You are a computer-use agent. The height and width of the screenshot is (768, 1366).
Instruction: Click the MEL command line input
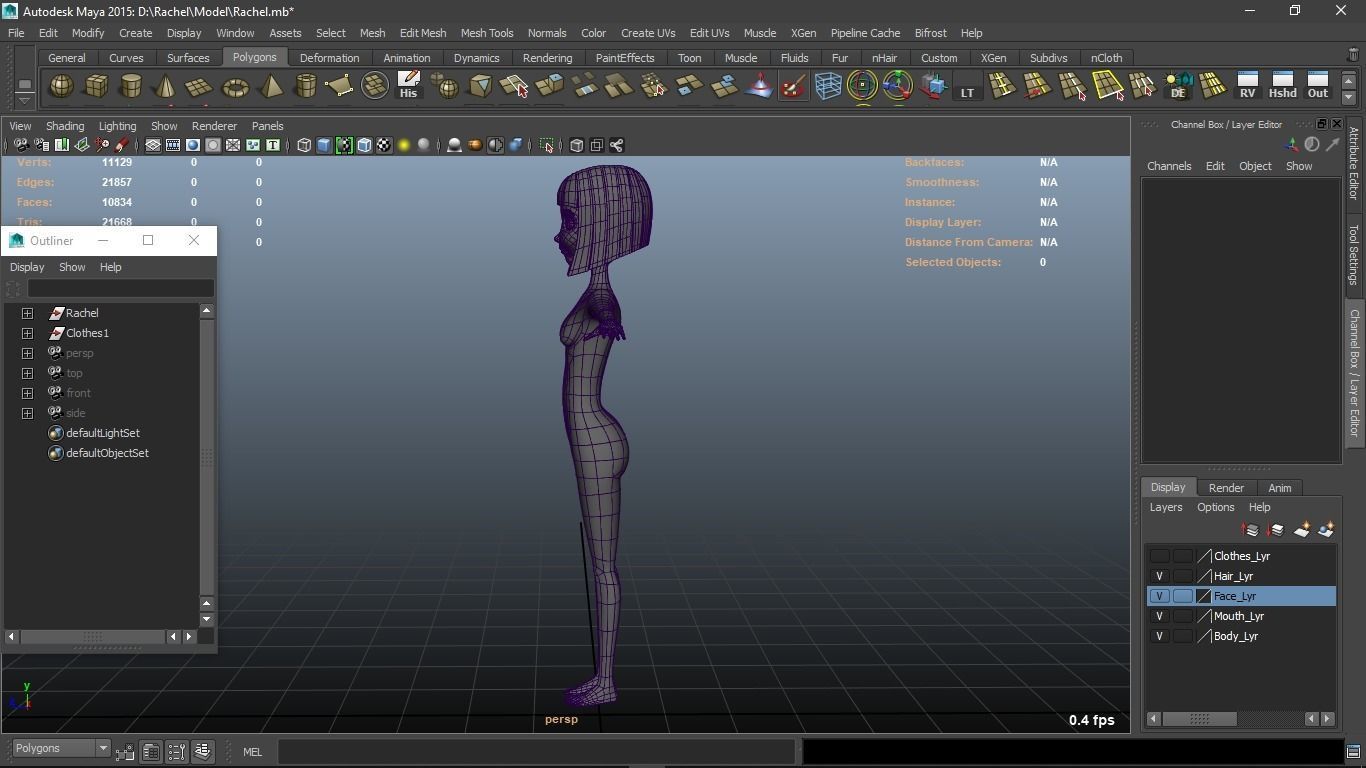click(537, 752)
